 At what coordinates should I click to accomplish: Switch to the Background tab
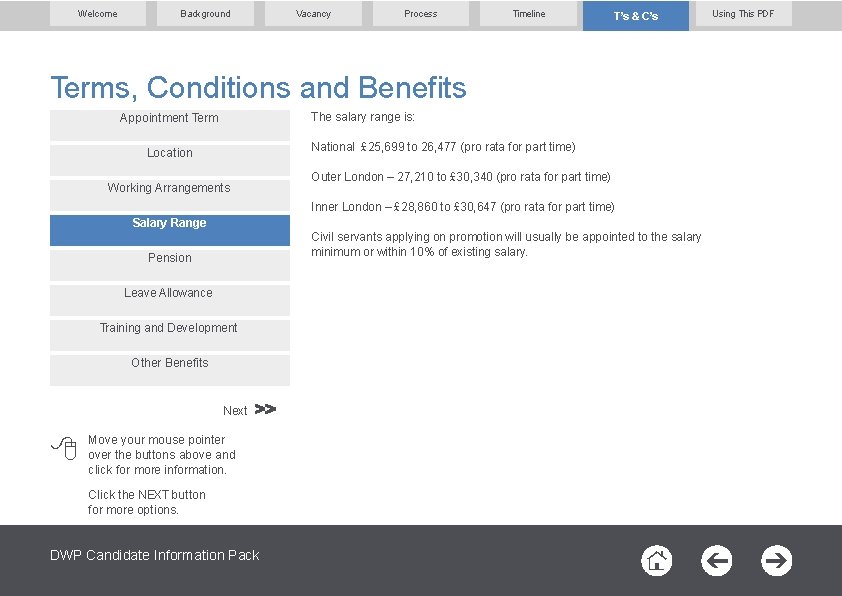205,13
